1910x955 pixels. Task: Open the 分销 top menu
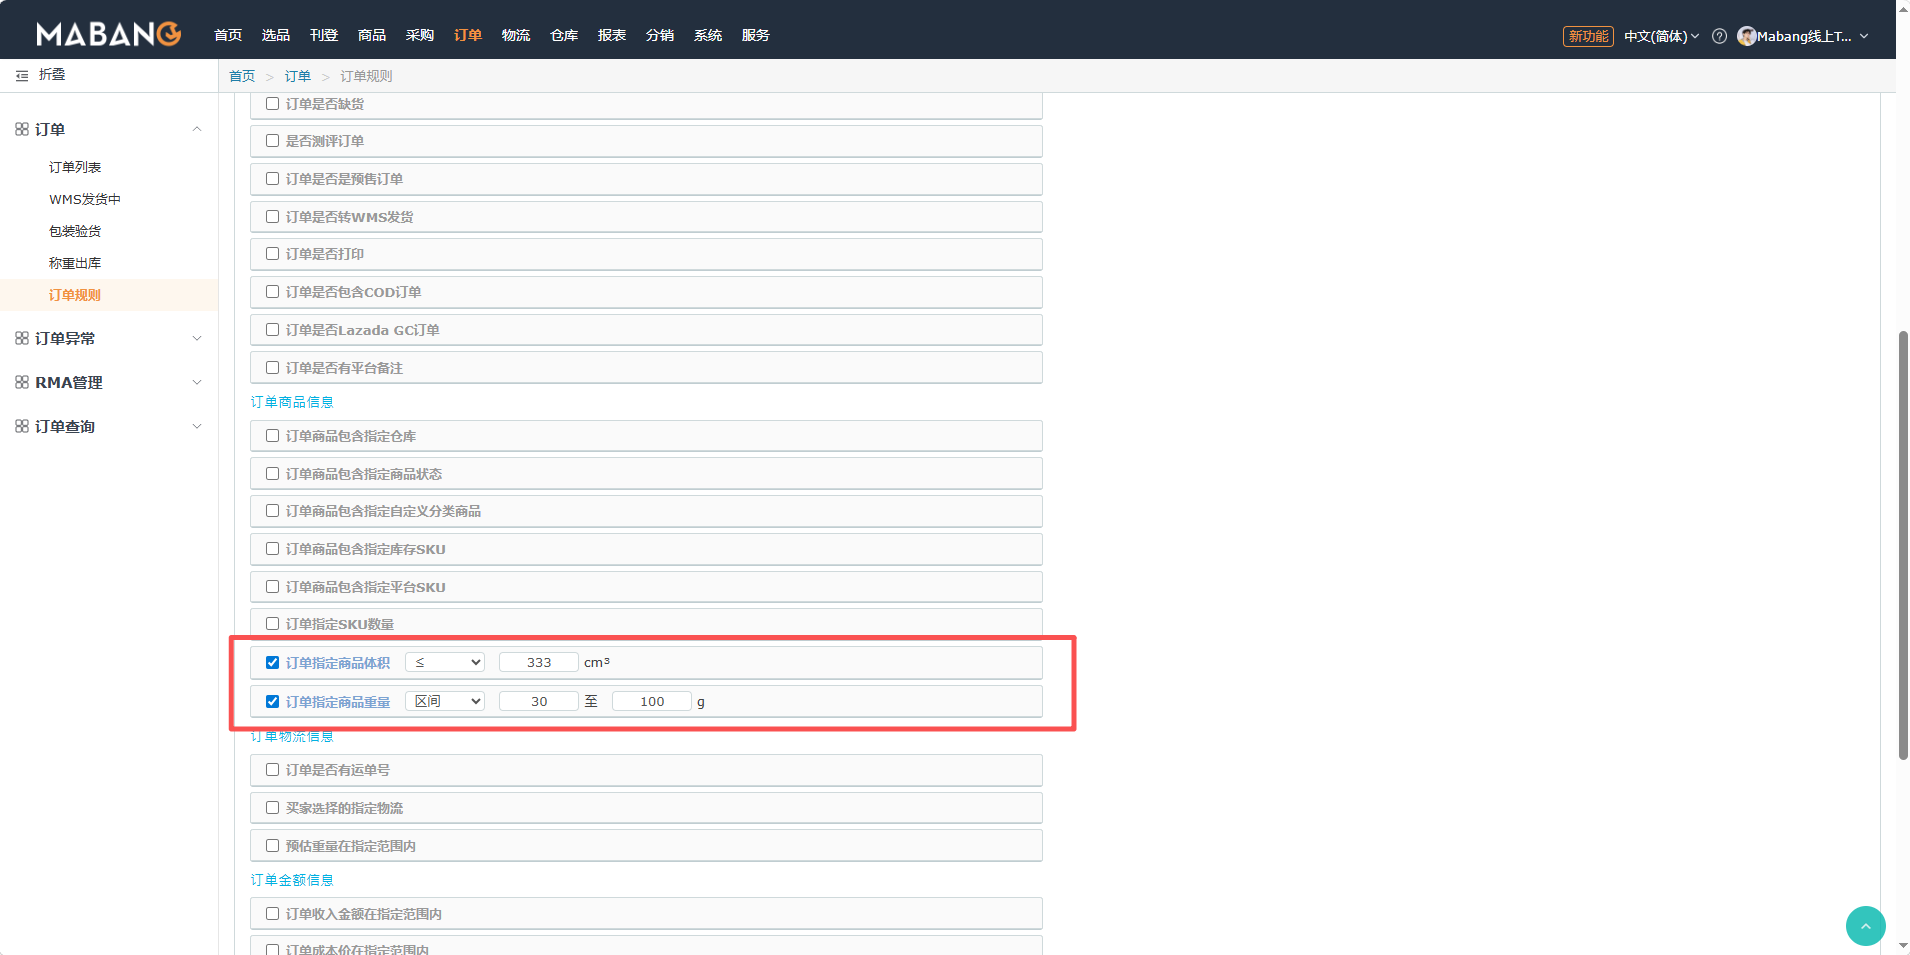[660, 35]
